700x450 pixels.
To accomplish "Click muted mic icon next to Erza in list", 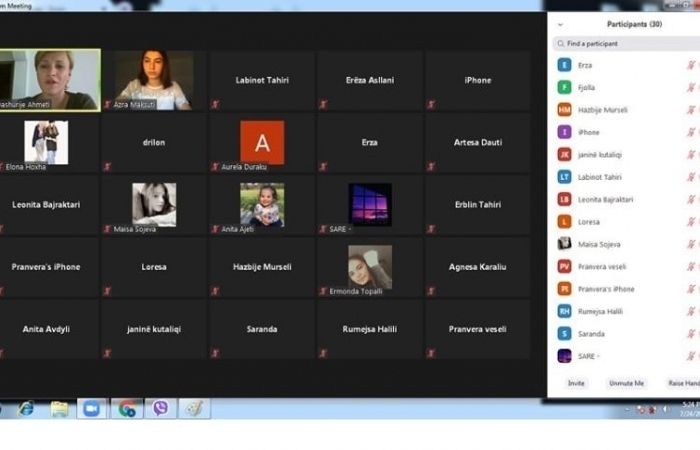I will [x=690, y=65].
